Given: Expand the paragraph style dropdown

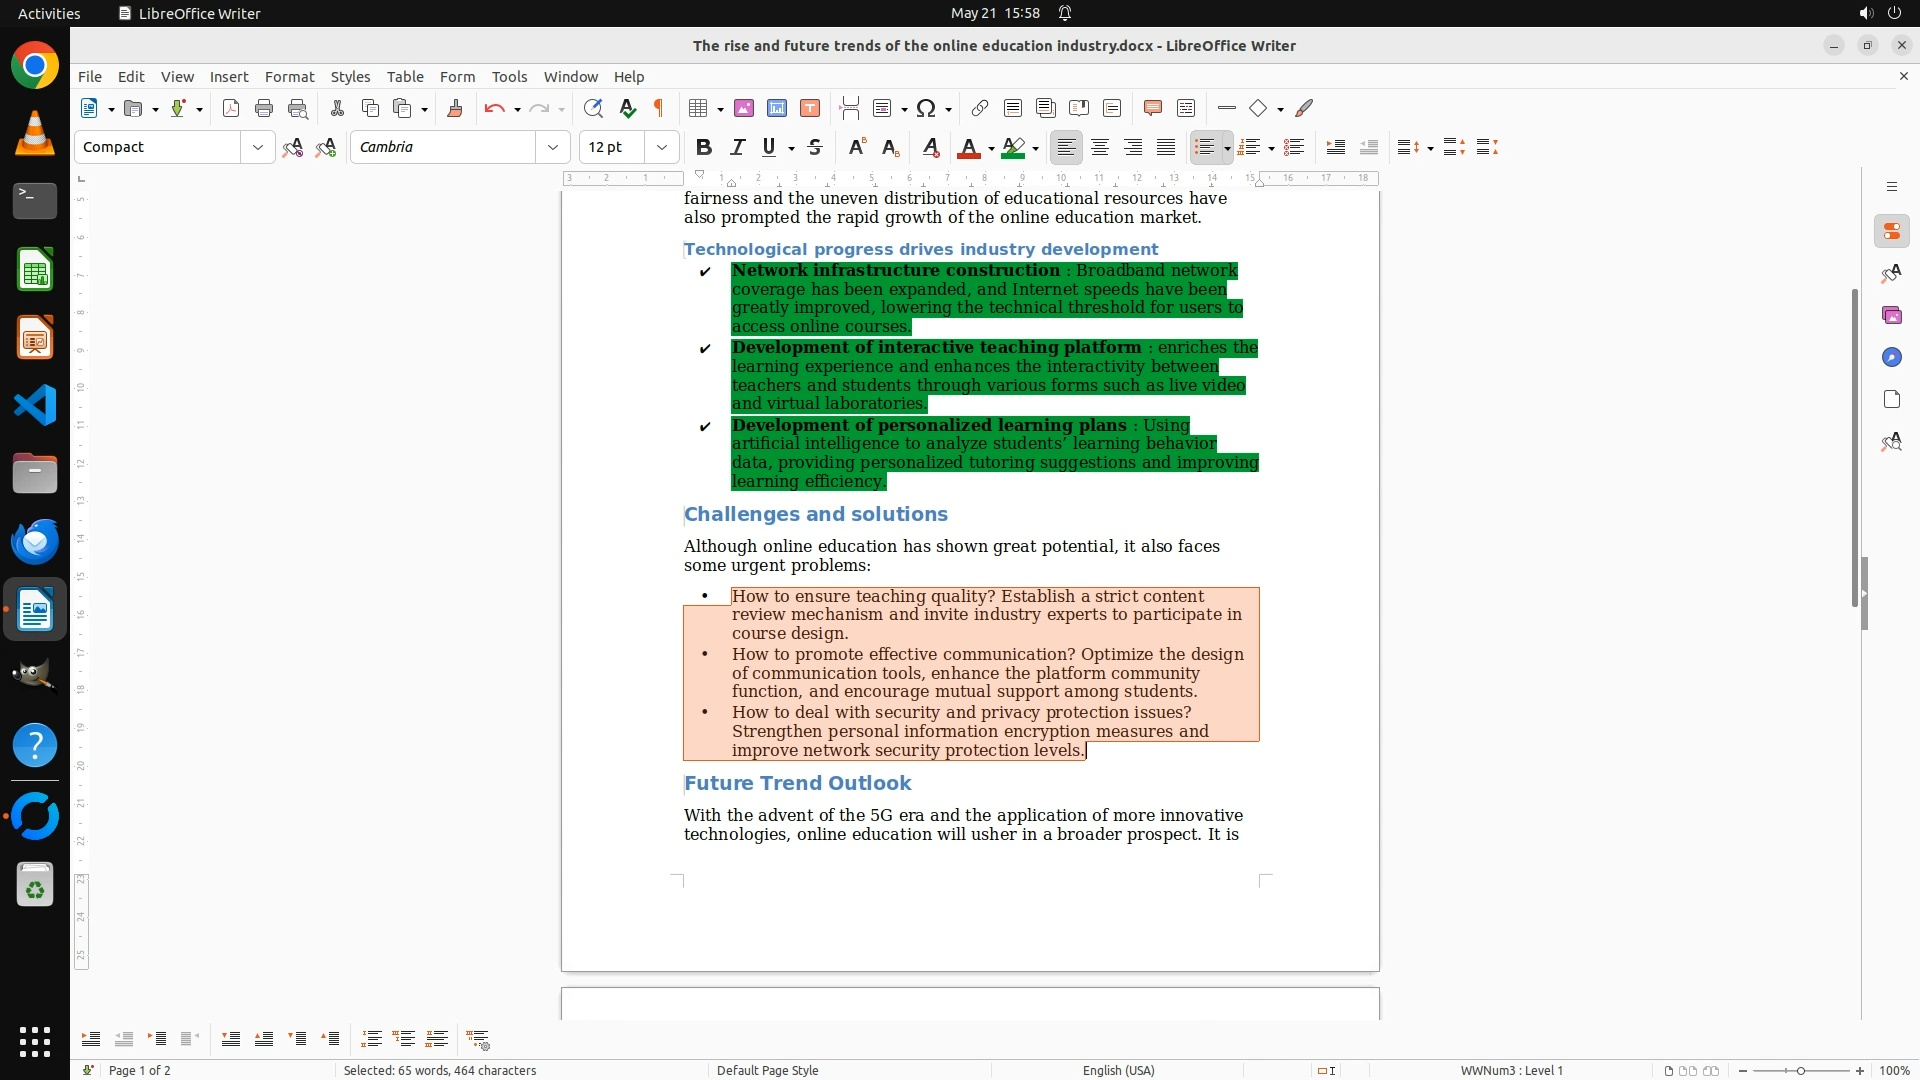Looking at the screenshot, I should [257, 147].
